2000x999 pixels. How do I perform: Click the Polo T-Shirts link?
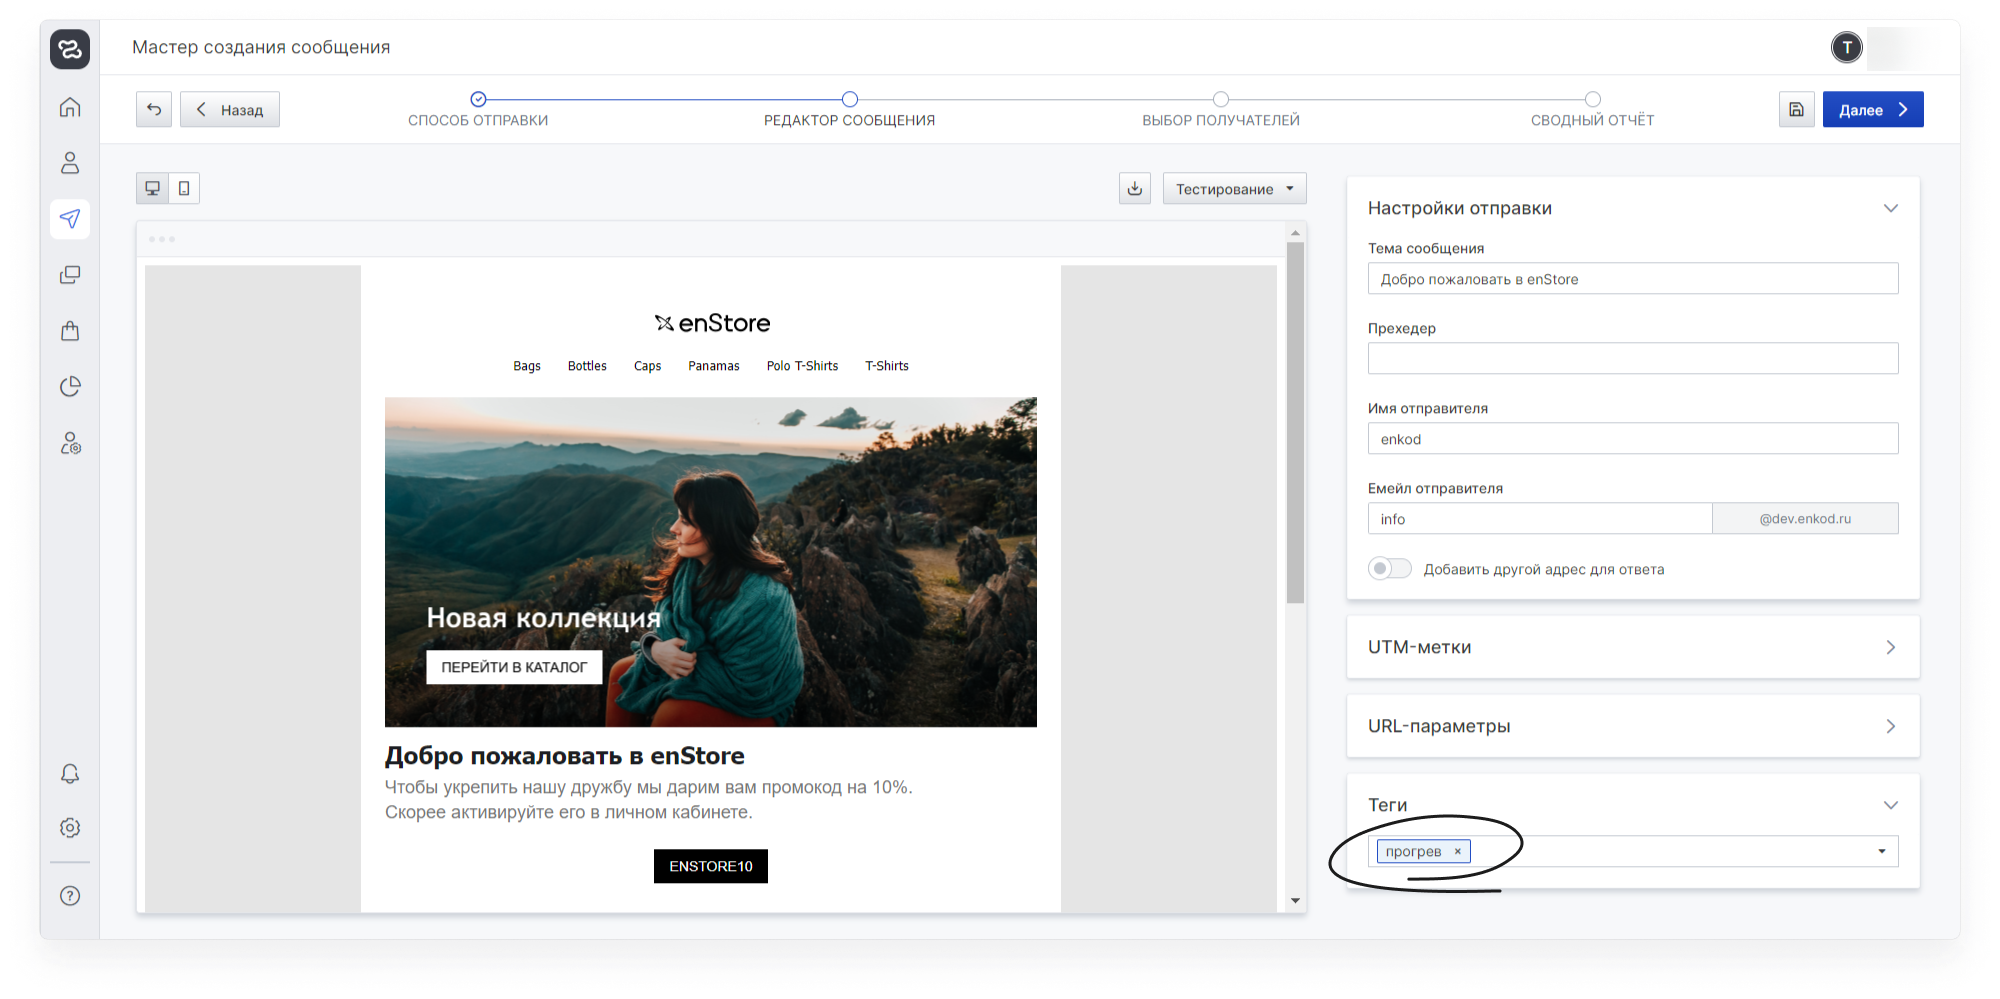coord(802,366)
